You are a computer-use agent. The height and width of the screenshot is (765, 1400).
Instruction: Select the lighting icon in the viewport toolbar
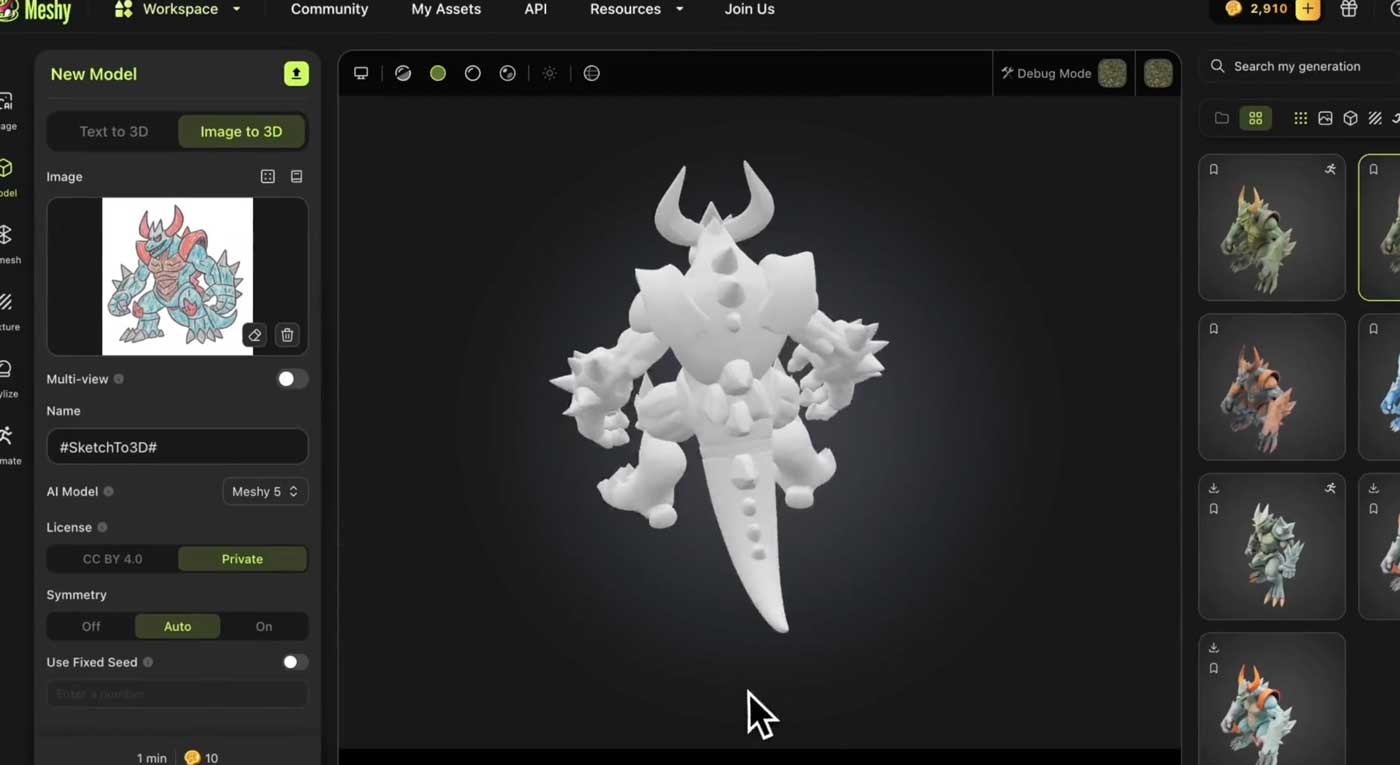(549, 72)
